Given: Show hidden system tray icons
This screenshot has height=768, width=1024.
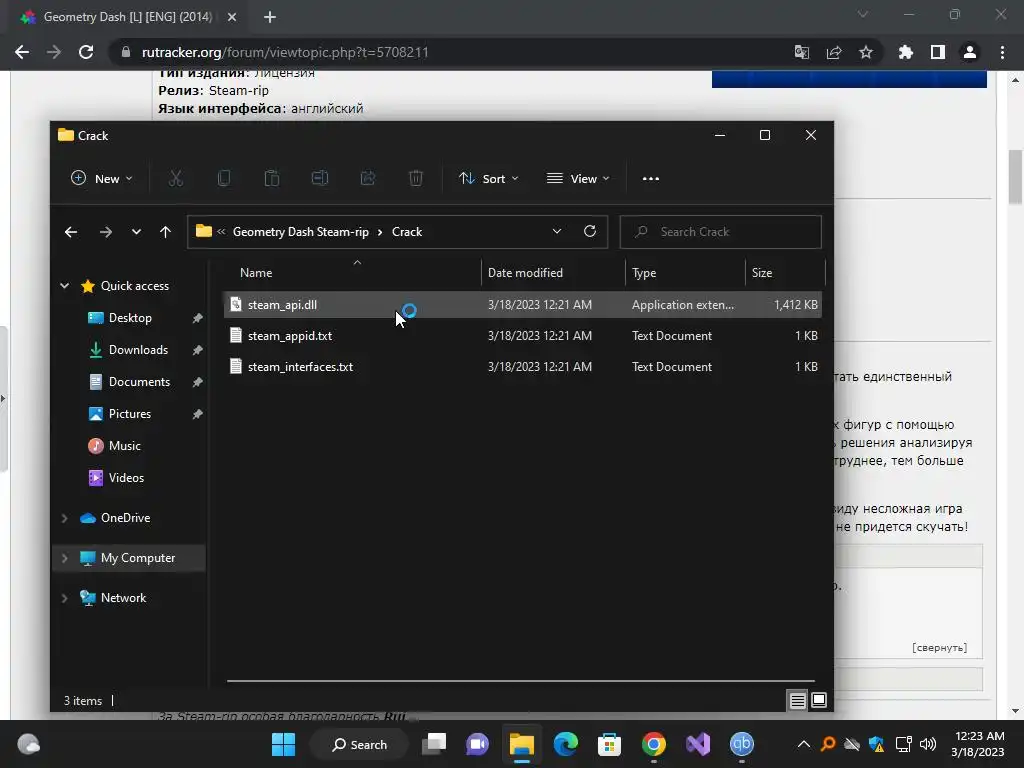Looking at the screenshot, I should tap(804, 744).
